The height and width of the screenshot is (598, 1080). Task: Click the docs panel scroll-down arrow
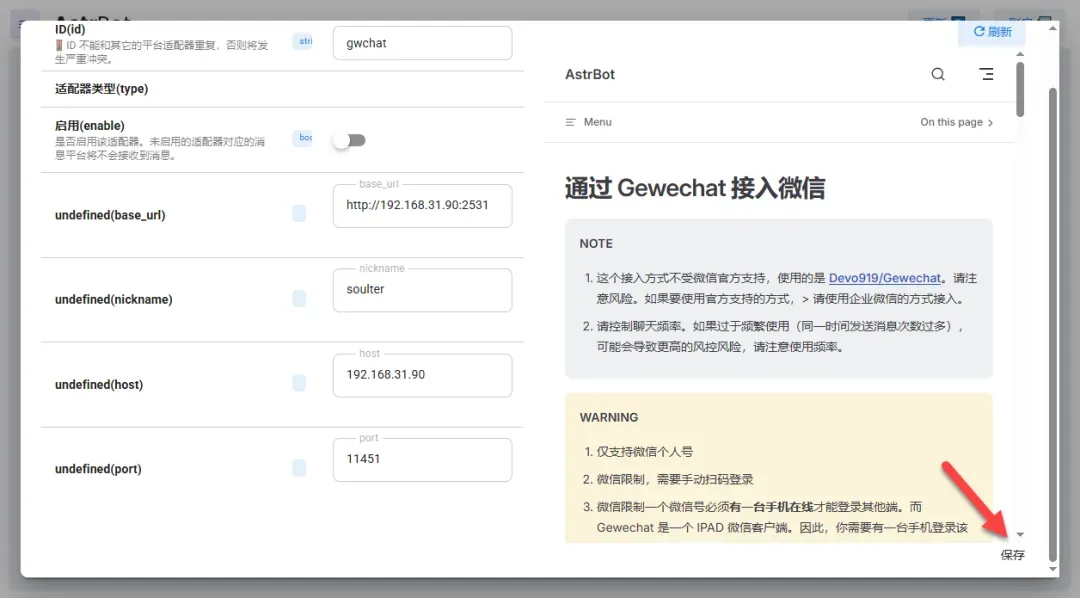point(1020,535)
